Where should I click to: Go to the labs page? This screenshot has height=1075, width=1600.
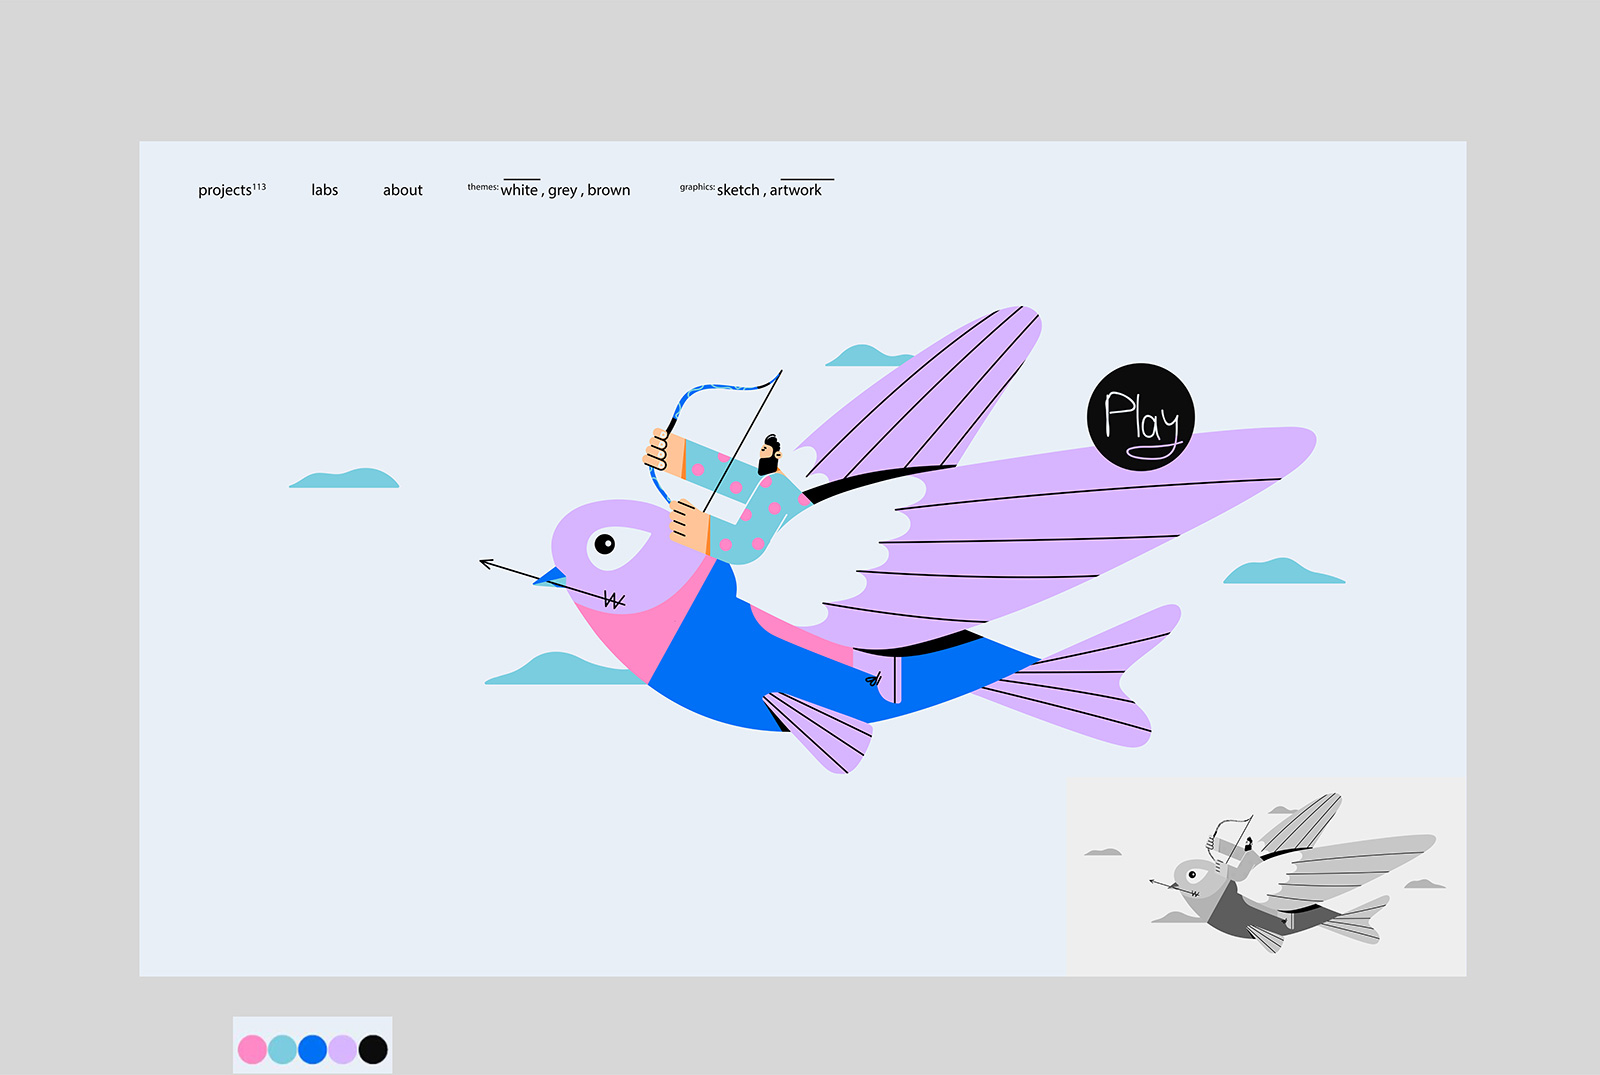(x=324, y=190)
